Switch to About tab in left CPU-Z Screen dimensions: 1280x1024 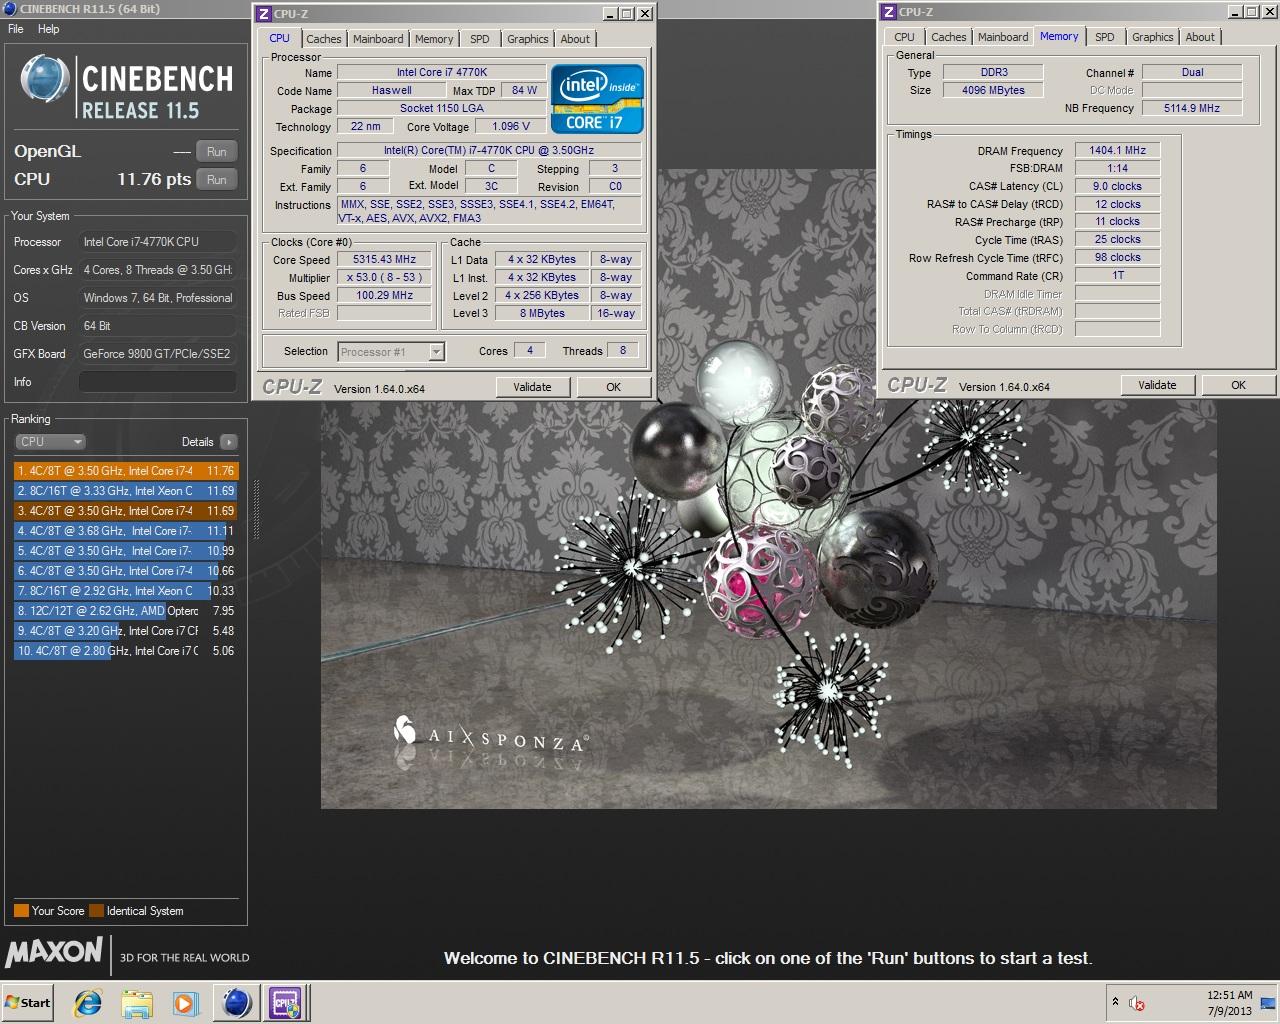pos(575,39)
